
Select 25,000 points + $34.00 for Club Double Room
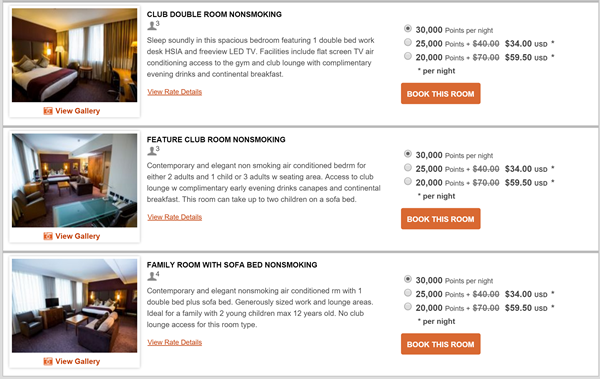[x=408, y=42]
